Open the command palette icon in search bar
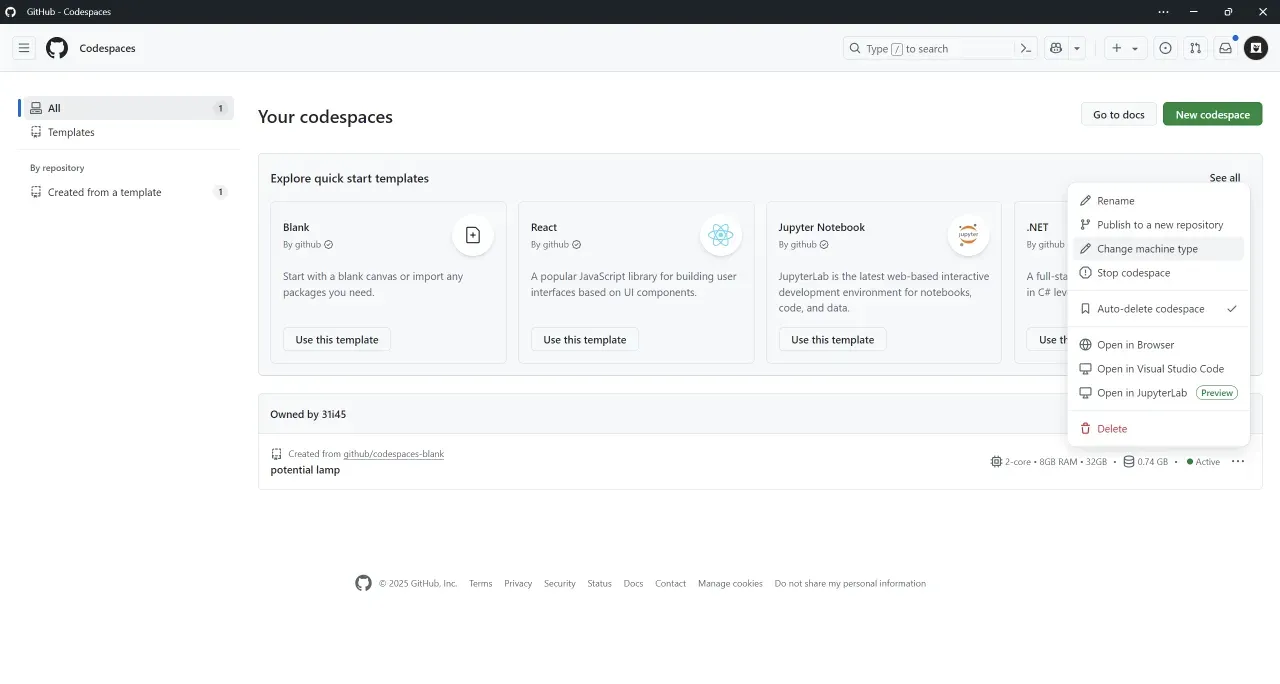Screen dimensions: 1280x684 (x=1025, y=48)
